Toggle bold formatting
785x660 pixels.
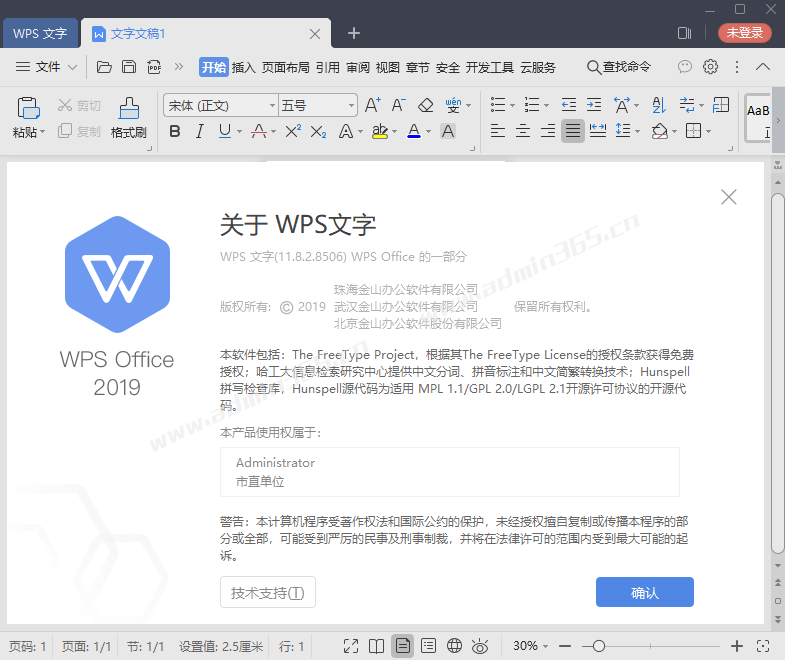(175, 131)
